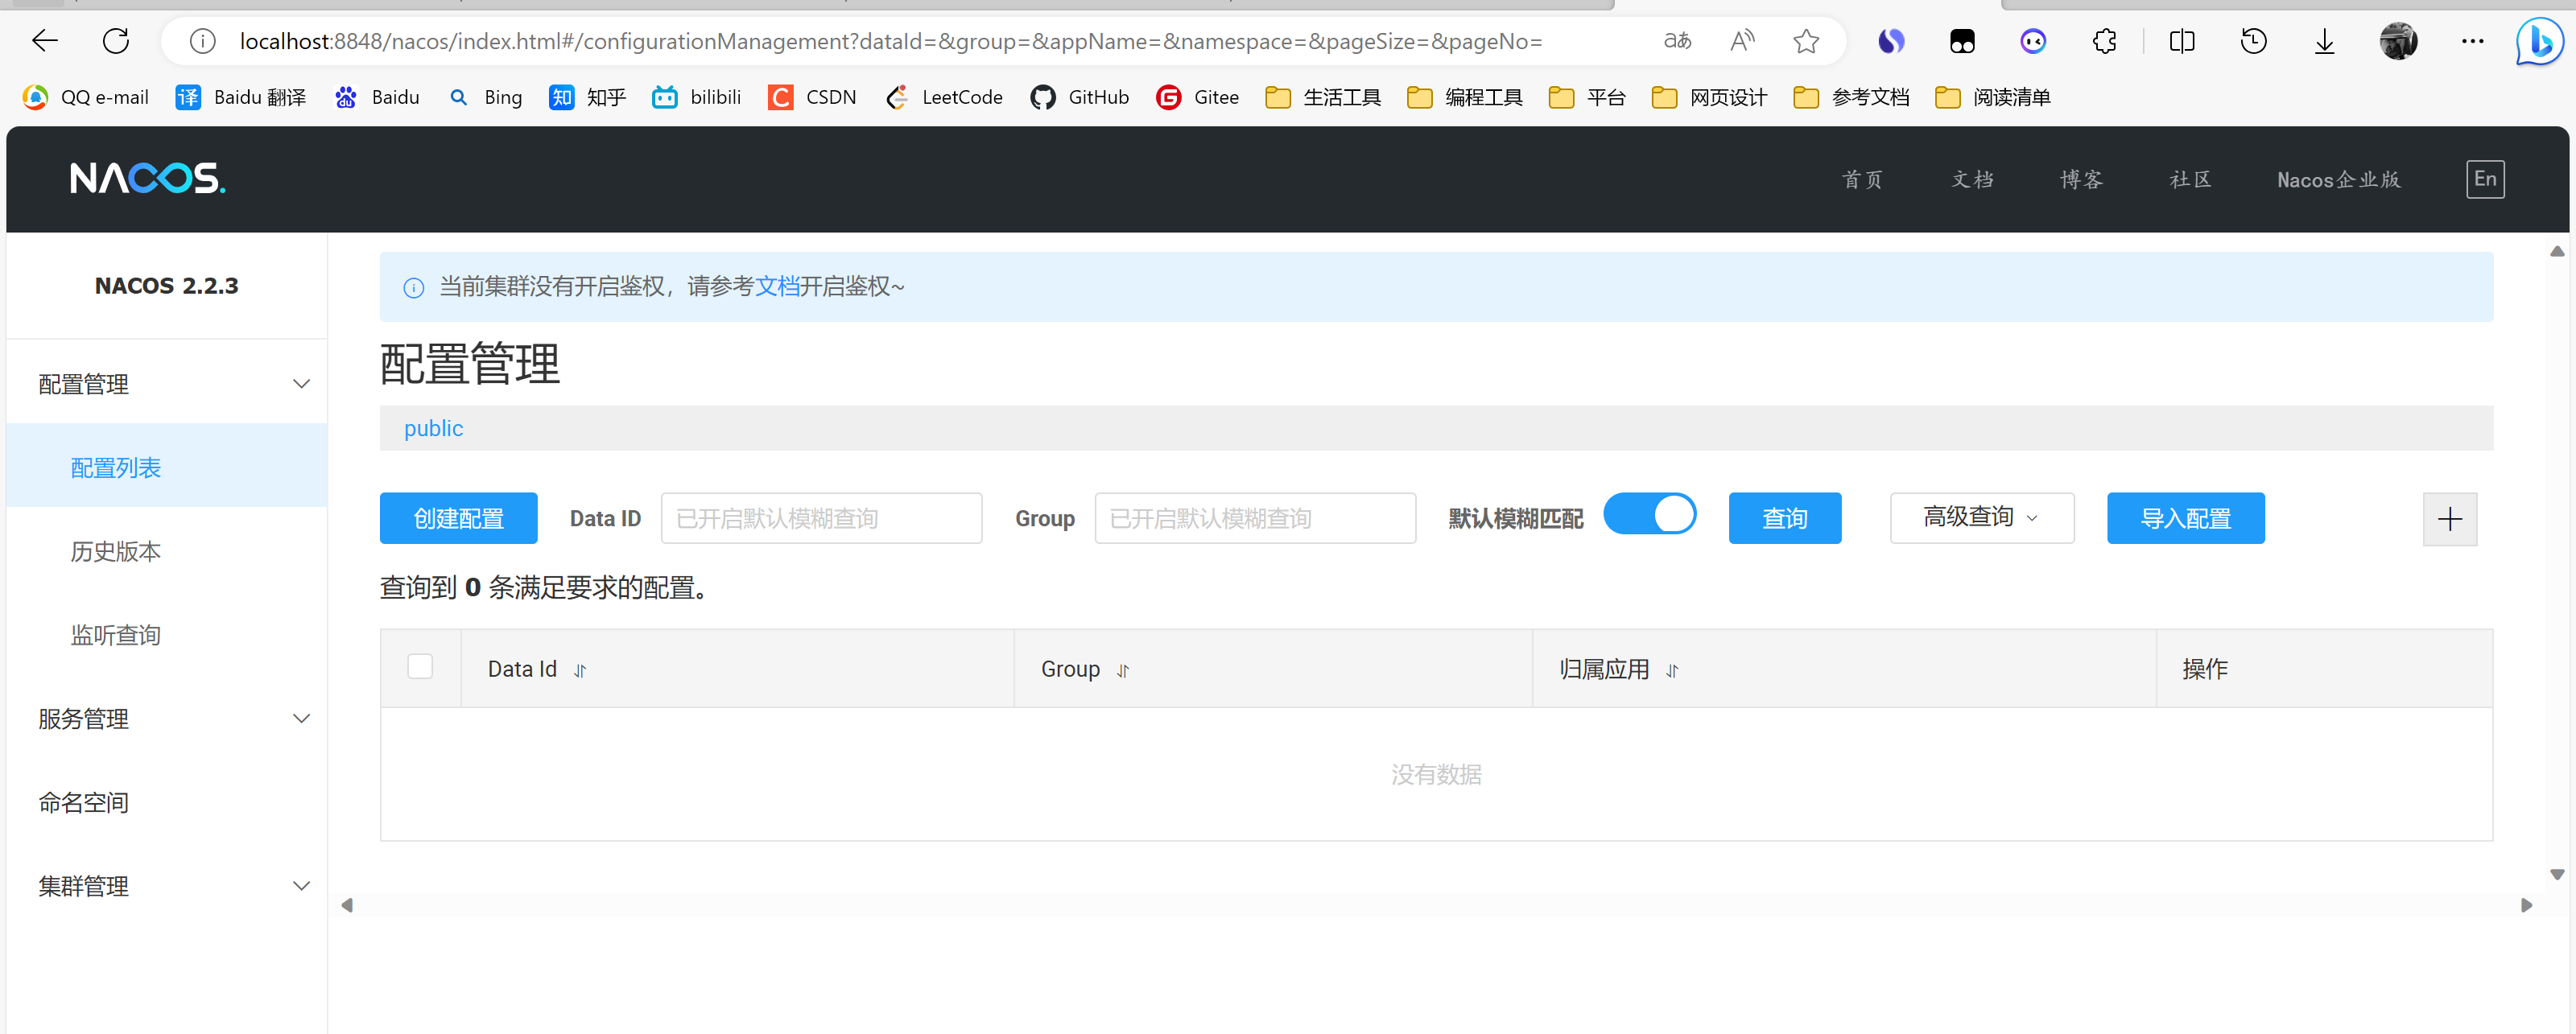Open 高级查询 dropdown

pos(1981,518)
